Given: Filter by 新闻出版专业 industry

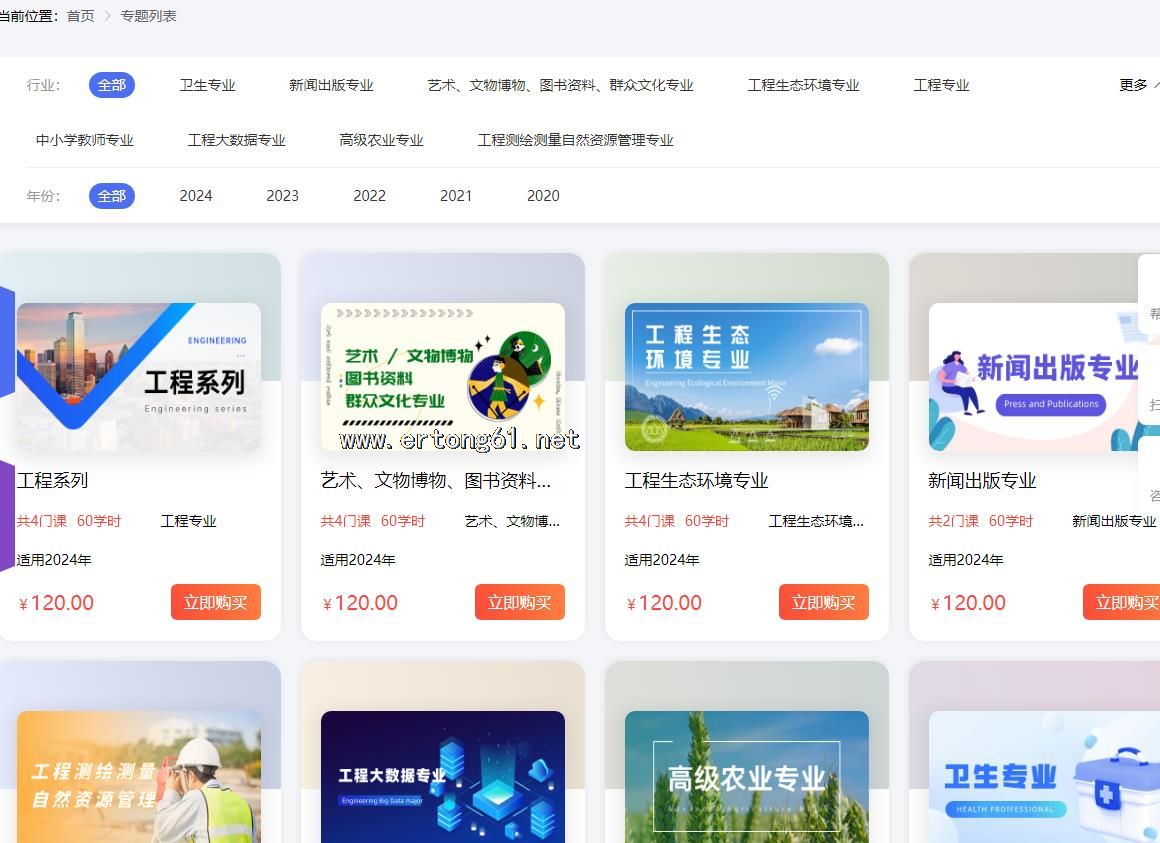Looking at the screenshot, I should tap(331, 85).
